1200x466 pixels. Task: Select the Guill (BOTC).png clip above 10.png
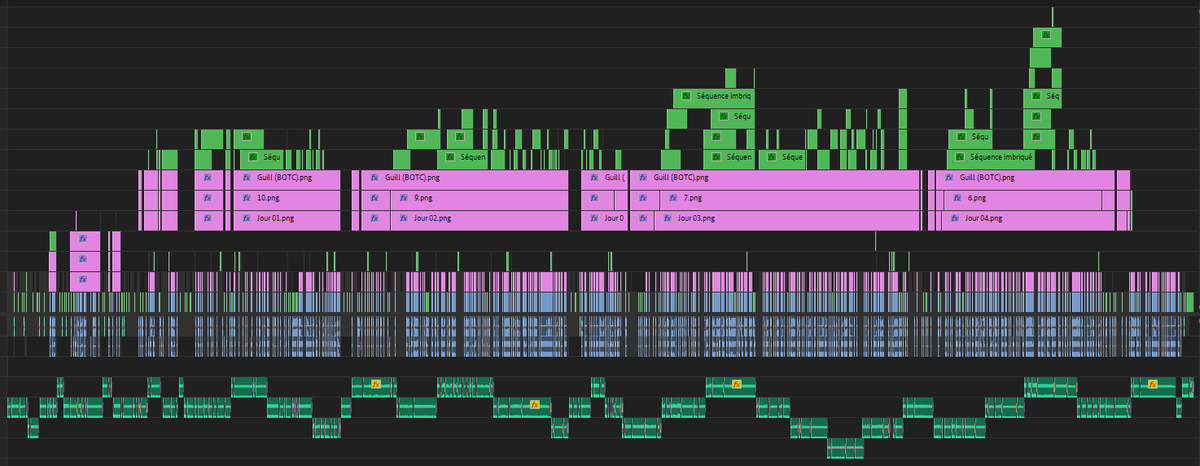click(x=287, y=178)
